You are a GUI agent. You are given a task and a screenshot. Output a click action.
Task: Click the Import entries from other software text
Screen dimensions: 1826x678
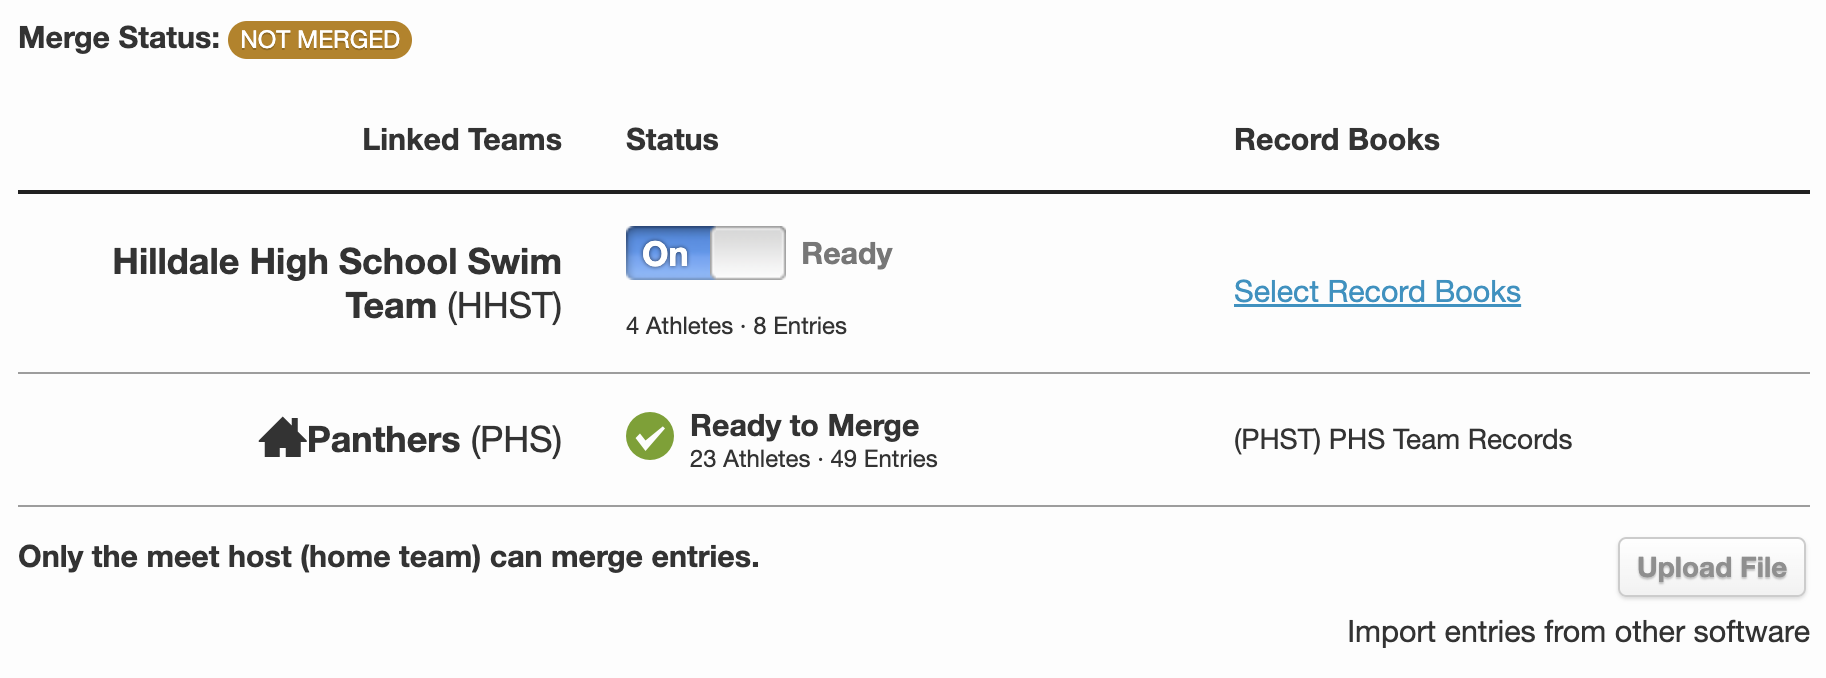click(1578, 631)
